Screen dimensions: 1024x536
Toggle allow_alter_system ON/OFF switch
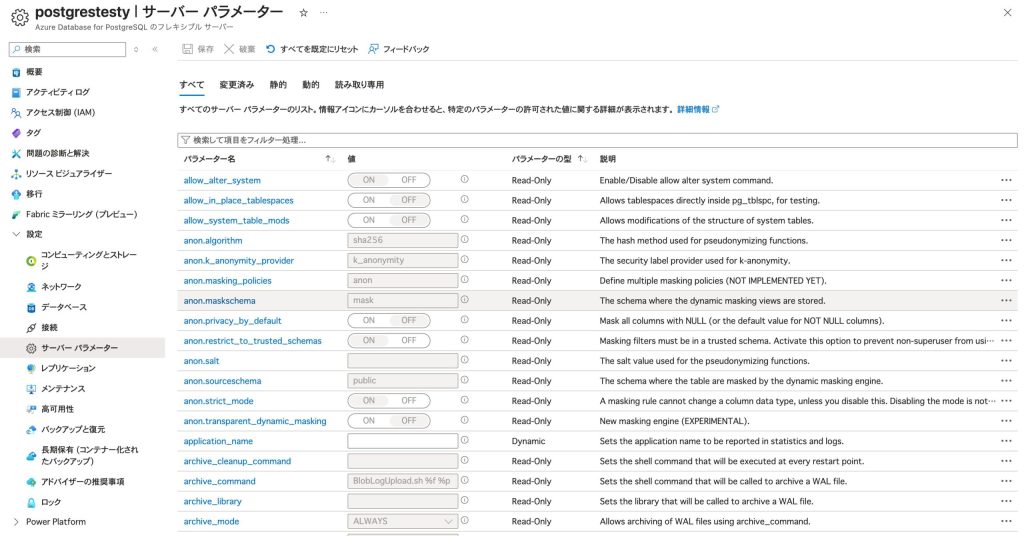[x=389, y=180]
